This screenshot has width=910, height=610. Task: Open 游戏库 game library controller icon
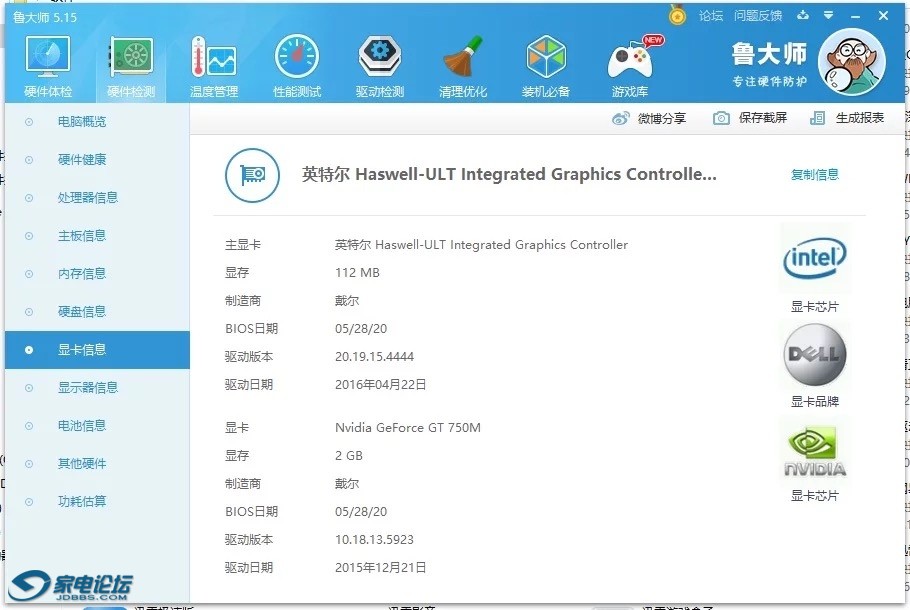coord(631,58)
